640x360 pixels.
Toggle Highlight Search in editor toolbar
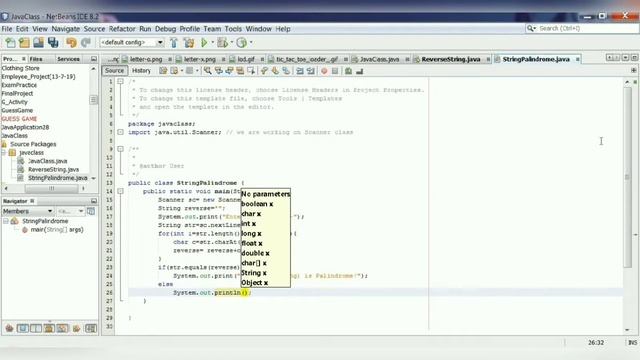click(x=240, y=71)
